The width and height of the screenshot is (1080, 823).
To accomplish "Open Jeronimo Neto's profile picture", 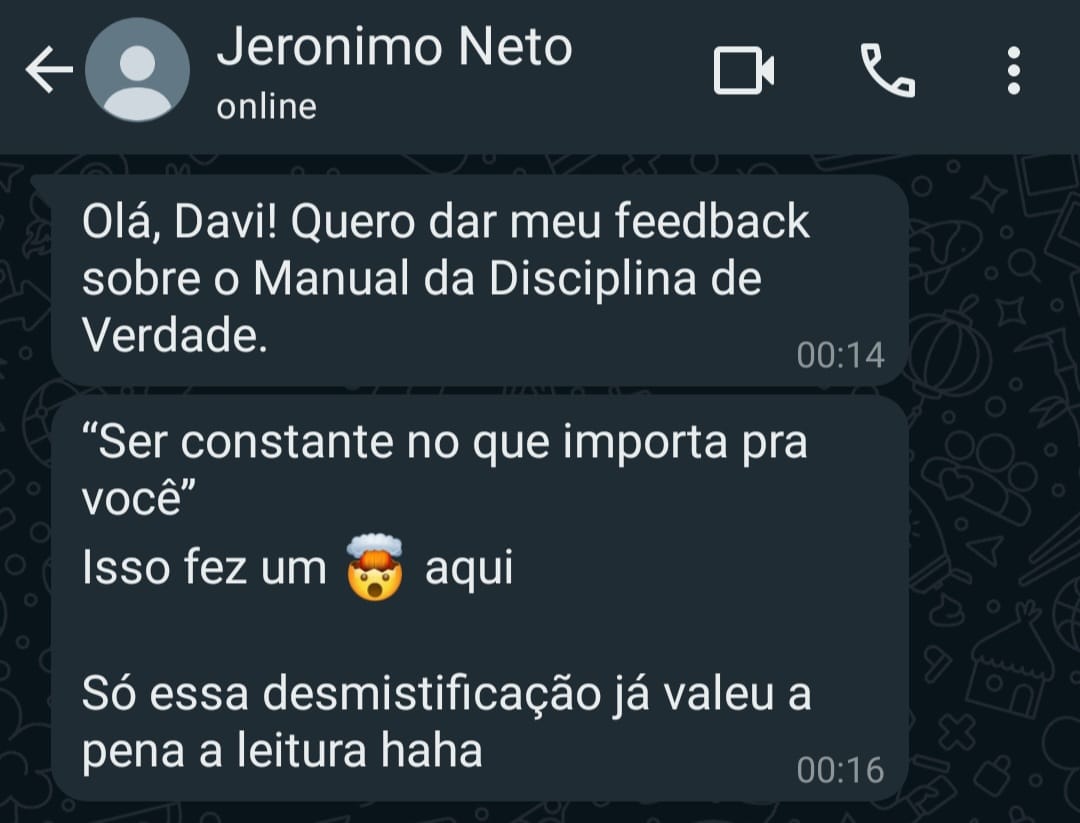I will click(x=137, y=70).
